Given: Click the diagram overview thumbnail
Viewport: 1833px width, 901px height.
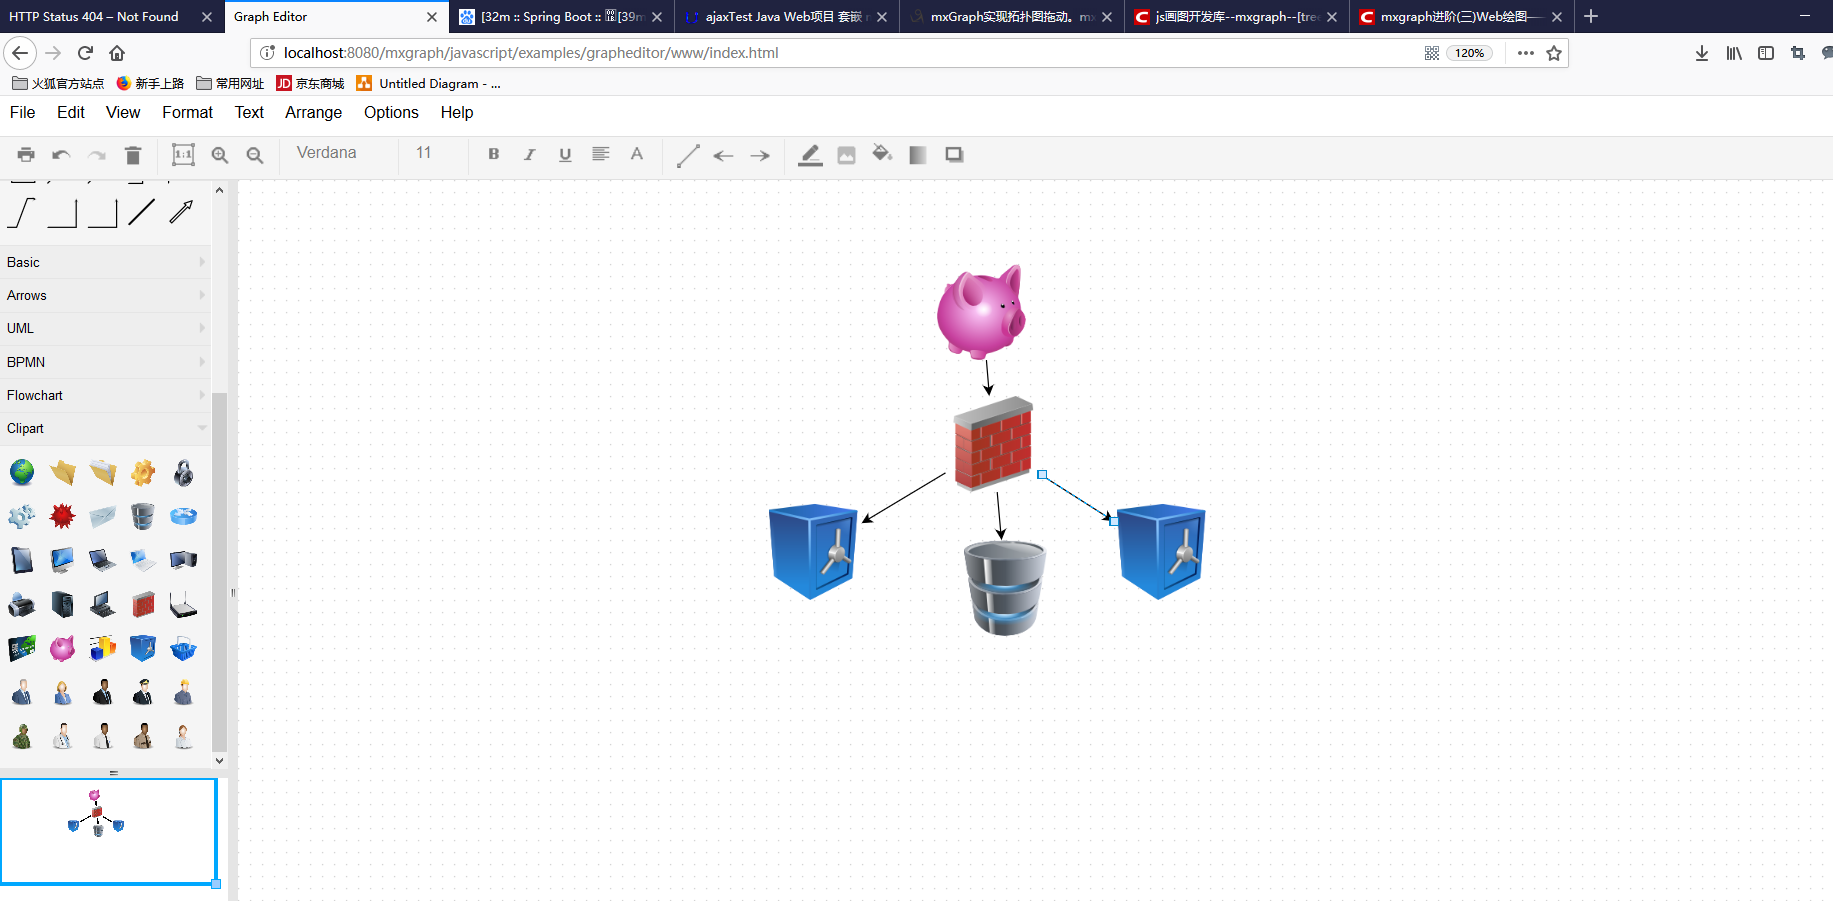Looking at the screenshot, I should (x=108, y=830).
